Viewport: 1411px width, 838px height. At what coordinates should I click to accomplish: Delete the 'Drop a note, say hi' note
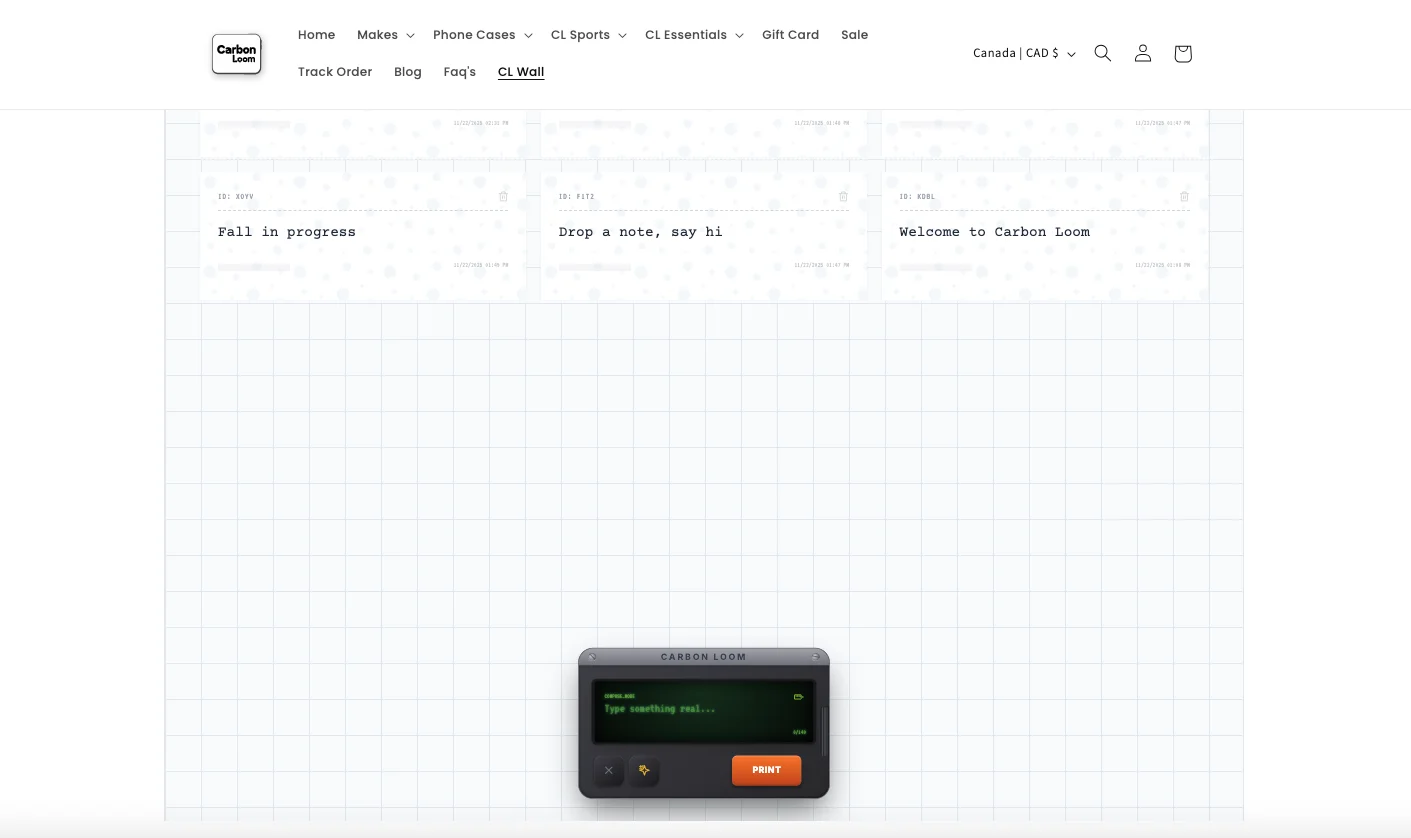pyautogui.click(x=843, y=197)
